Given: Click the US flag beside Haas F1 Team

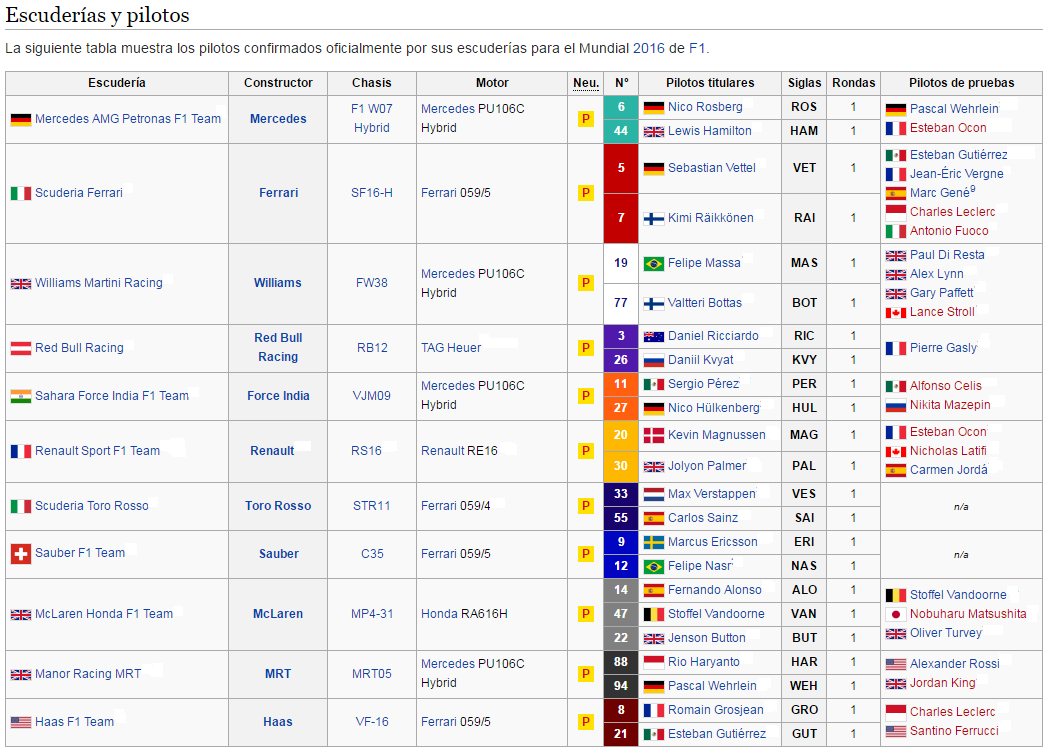Looking at the screenshot, I should pyautogui.click(x=21, y=723).
